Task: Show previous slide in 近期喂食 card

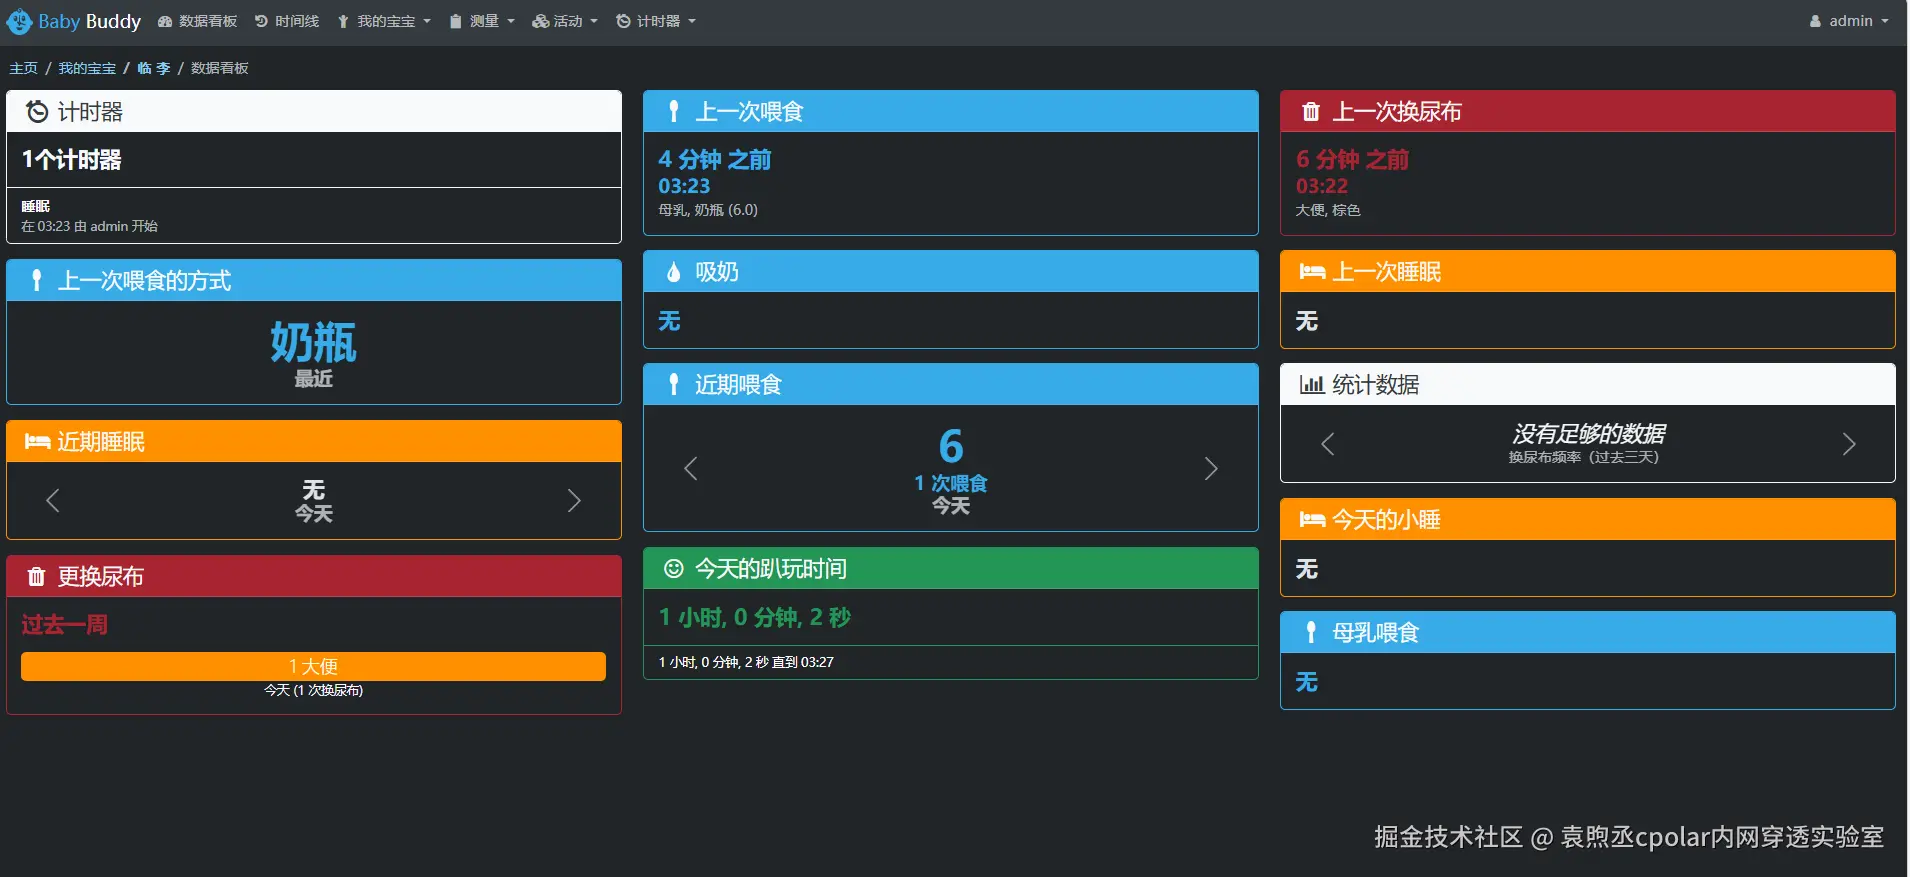Action: click(x=690, y=468)
